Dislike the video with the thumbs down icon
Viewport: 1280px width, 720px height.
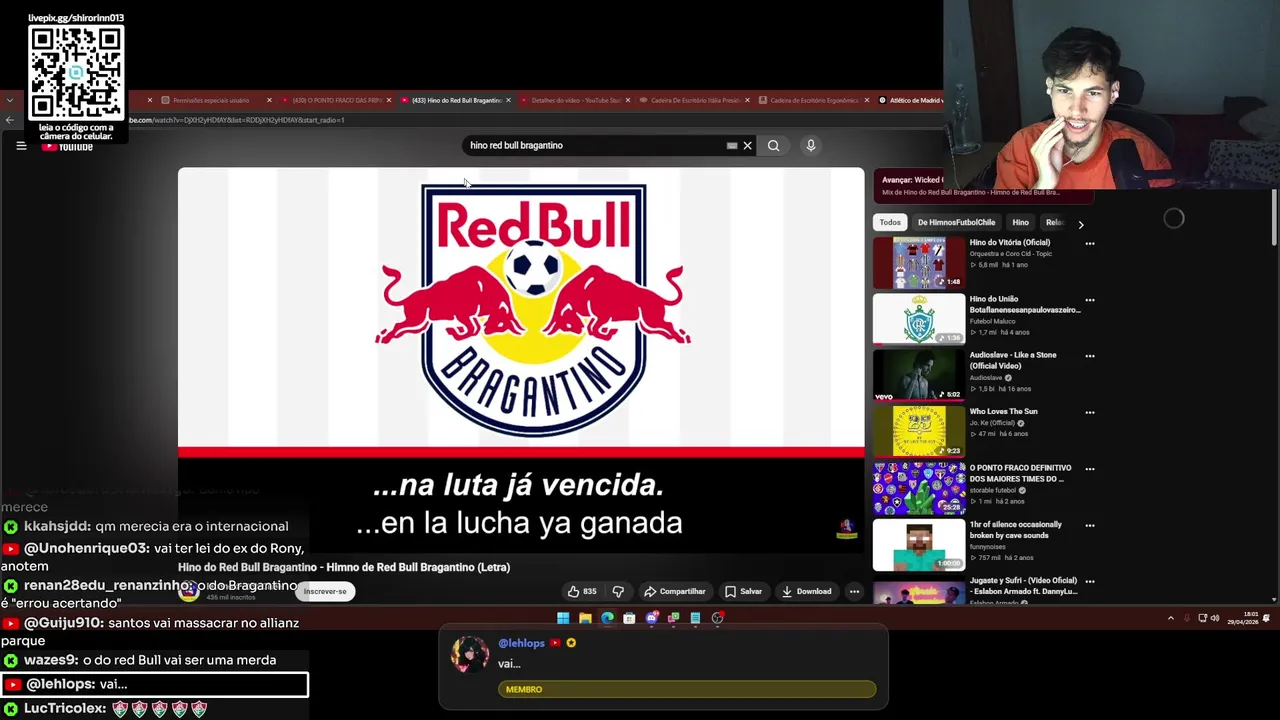[x=618, y=591]
